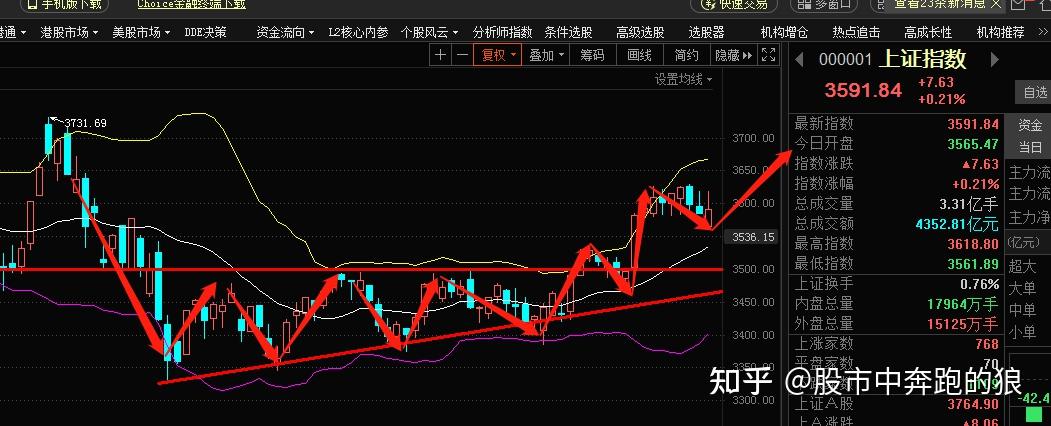The image size is (1051, 426).
Task: Zoom out the chart with minus button
Action: 462,55
